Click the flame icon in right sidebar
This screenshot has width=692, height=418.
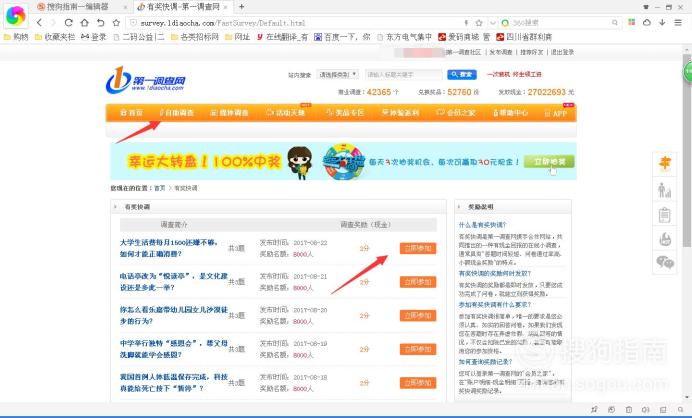[665, 239]
